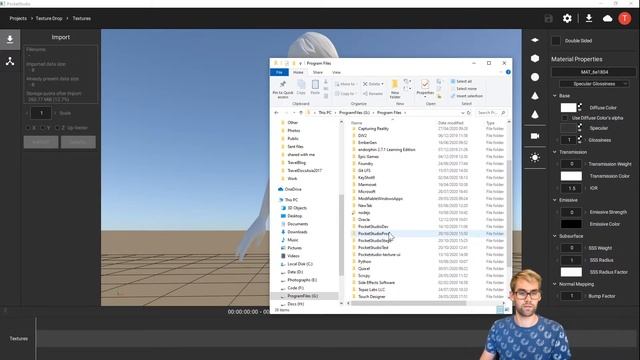Open the sun lighting settings icon
Screen dimensions: 640x360
tap(535, 158)
